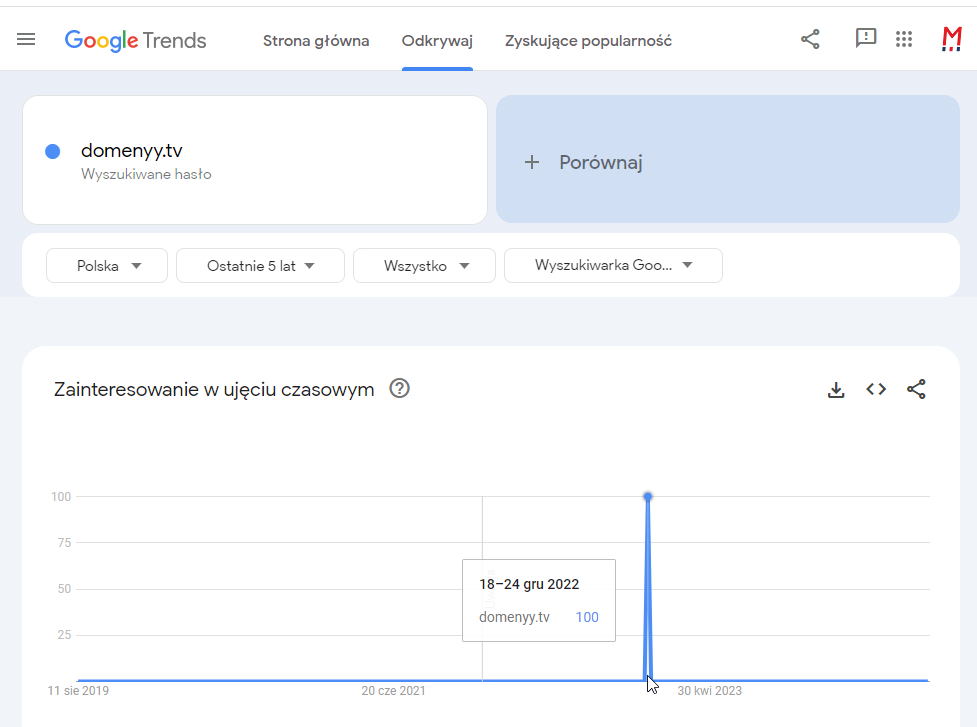Open the account avatar icon

click(951, 39)
